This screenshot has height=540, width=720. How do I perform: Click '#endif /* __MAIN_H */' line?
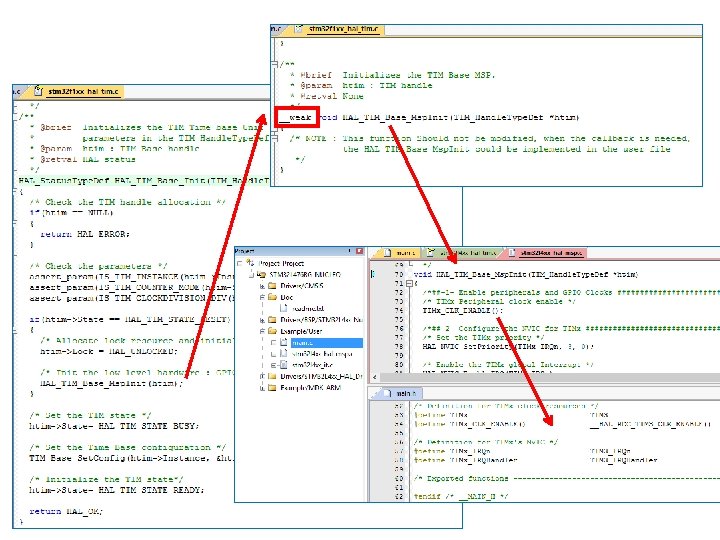click(461, 496)
